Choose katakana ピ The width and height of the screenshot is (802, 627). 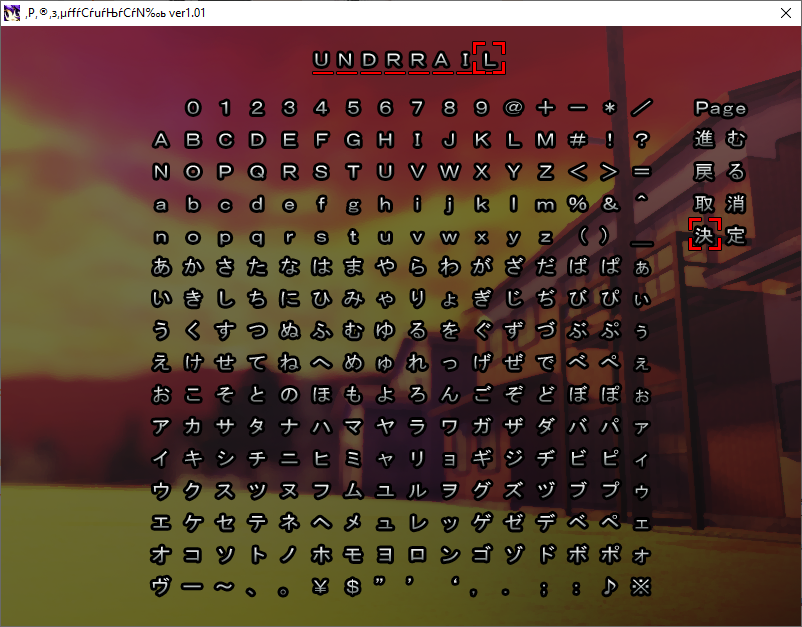point(610,459)
